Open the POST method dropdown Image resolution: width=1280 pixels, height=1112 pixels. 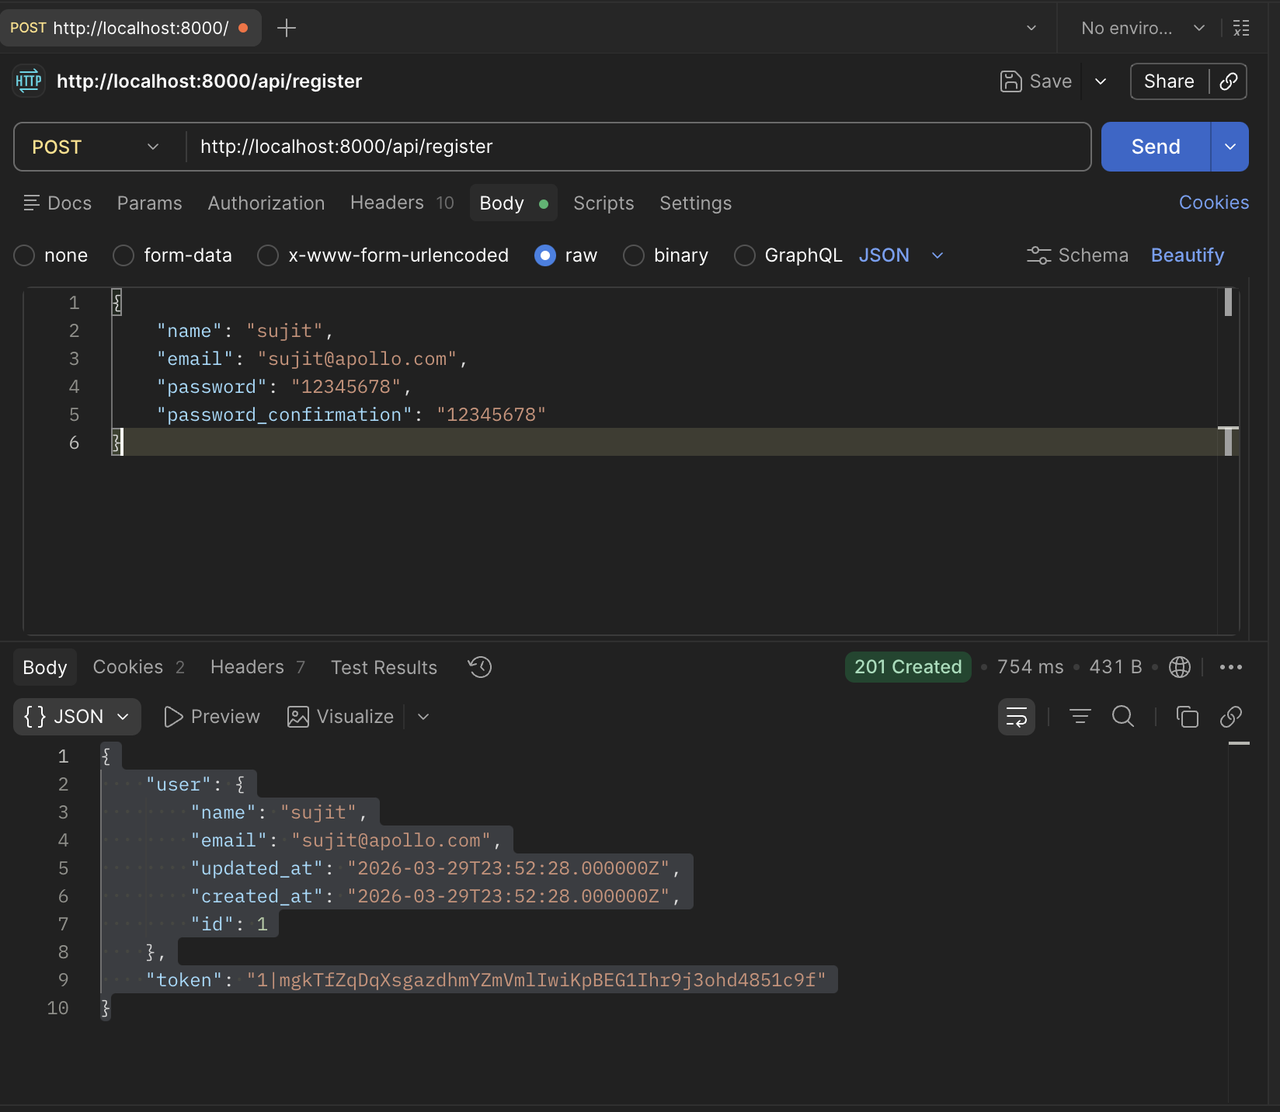(x=98, y=147)
